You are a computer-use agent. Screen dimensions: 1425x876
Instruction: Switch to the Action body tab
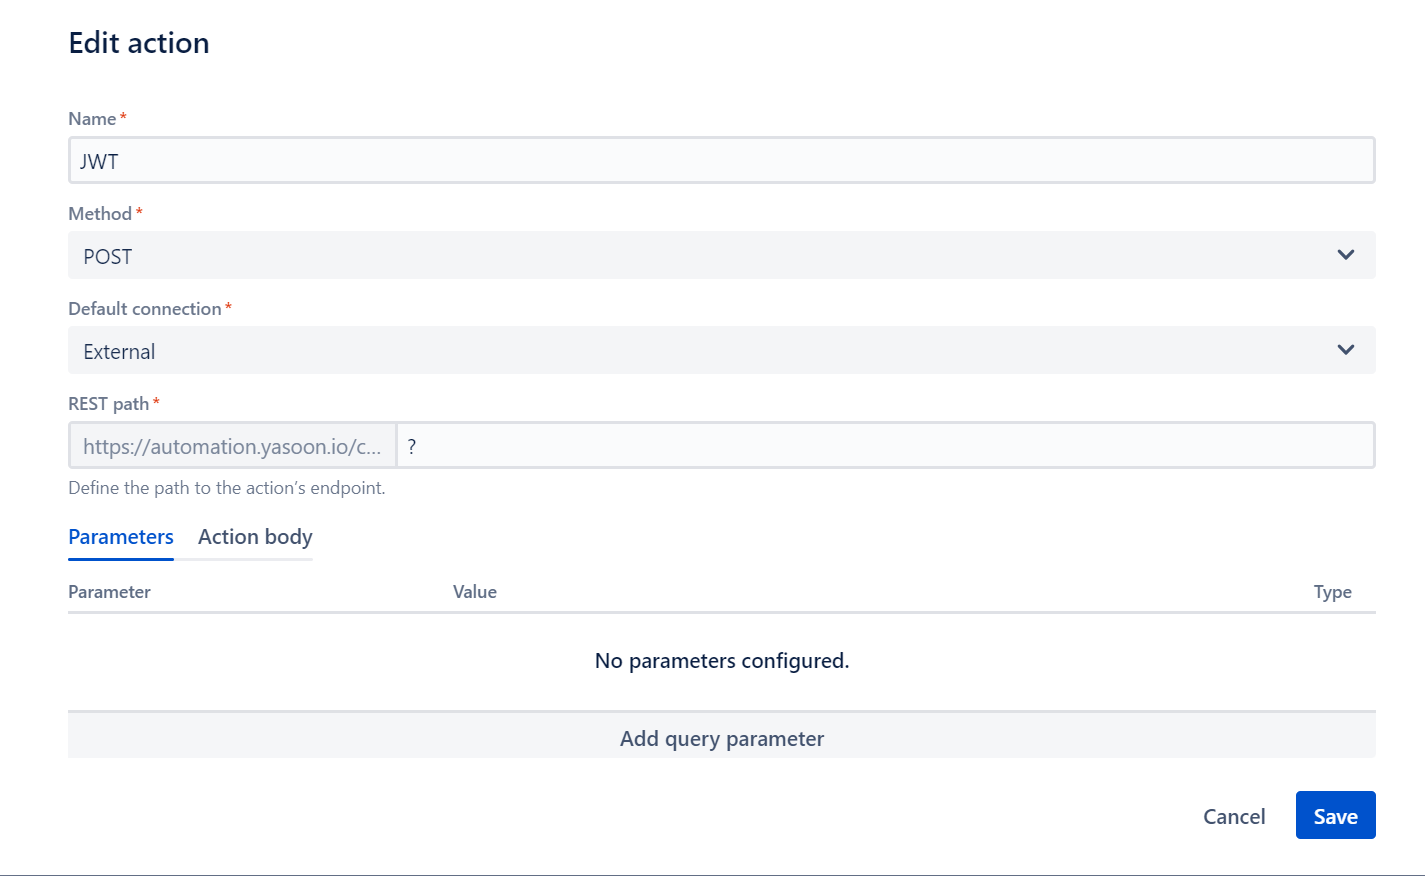[254, 537]
